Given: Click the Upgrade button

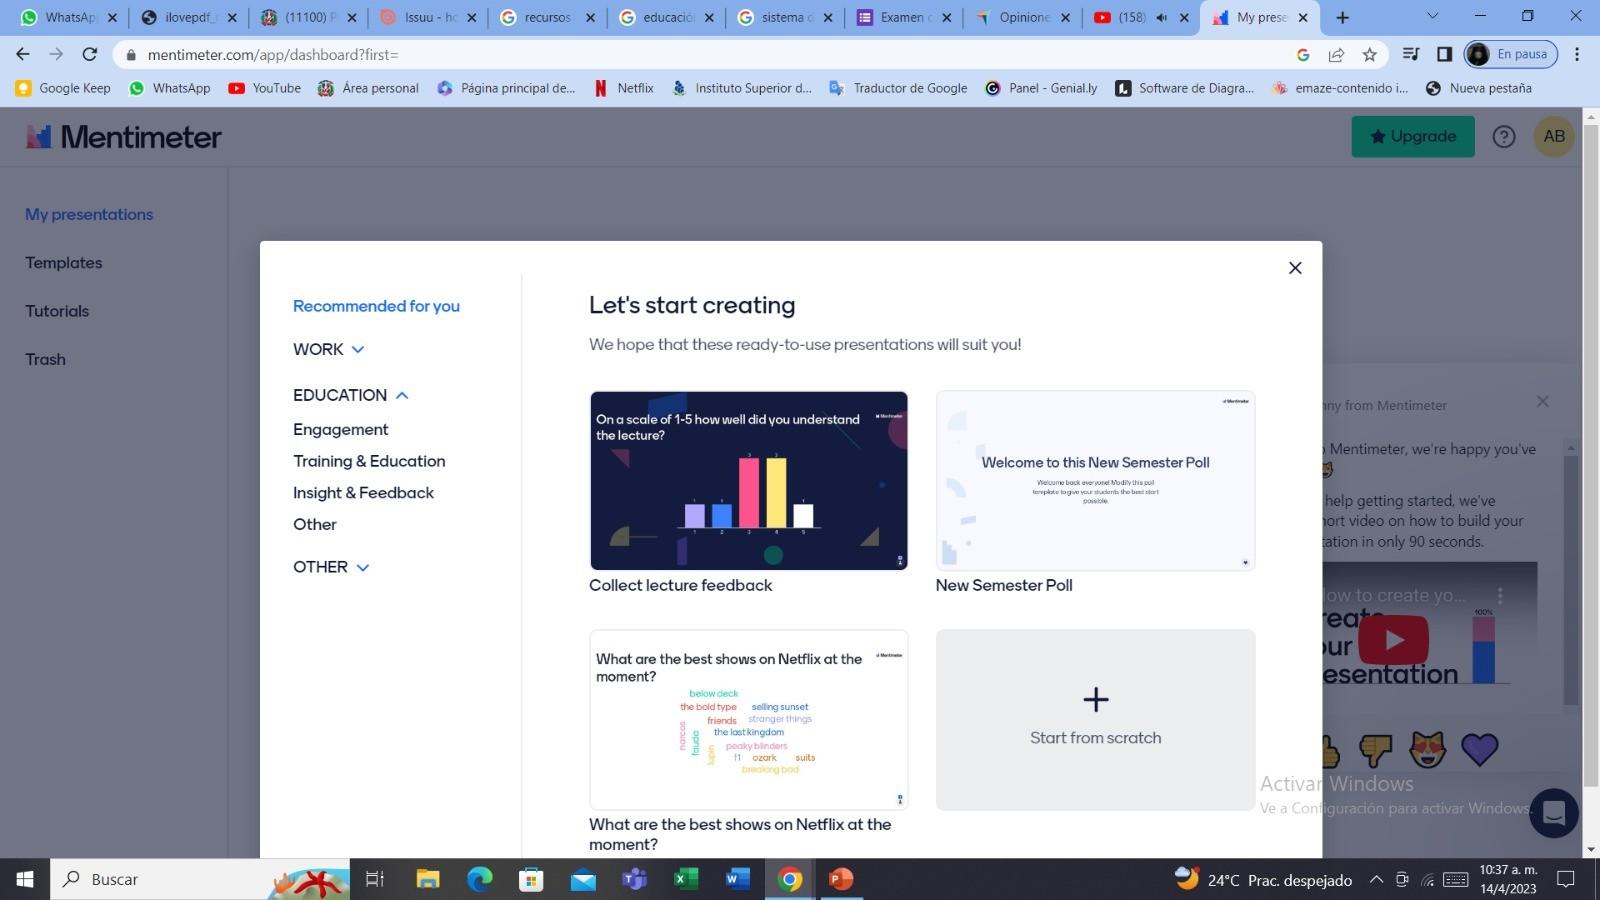Looking at the screenshot, I should [1413, 137].
